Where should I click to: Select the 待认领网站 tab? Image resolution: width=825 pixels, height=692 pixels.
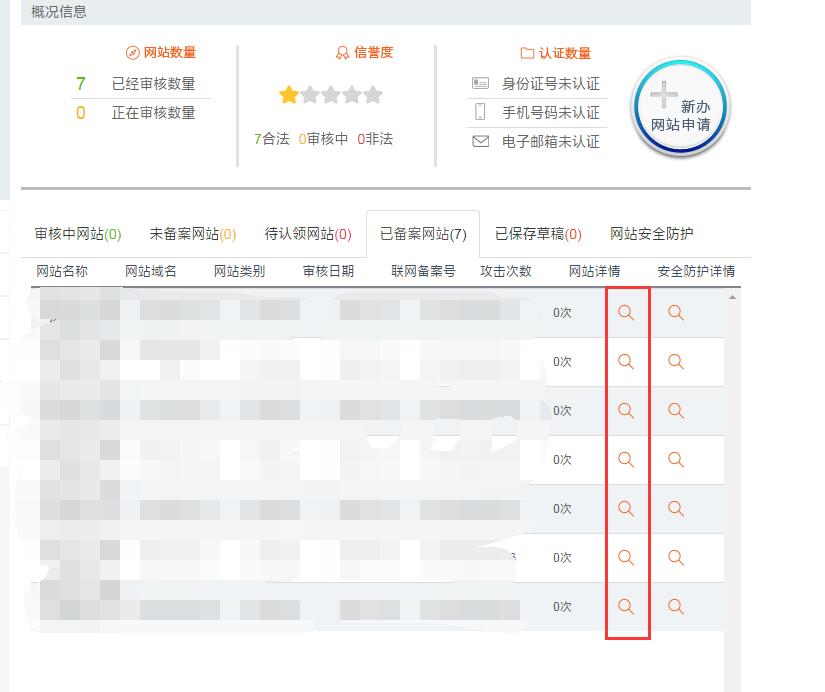(308, 234)
